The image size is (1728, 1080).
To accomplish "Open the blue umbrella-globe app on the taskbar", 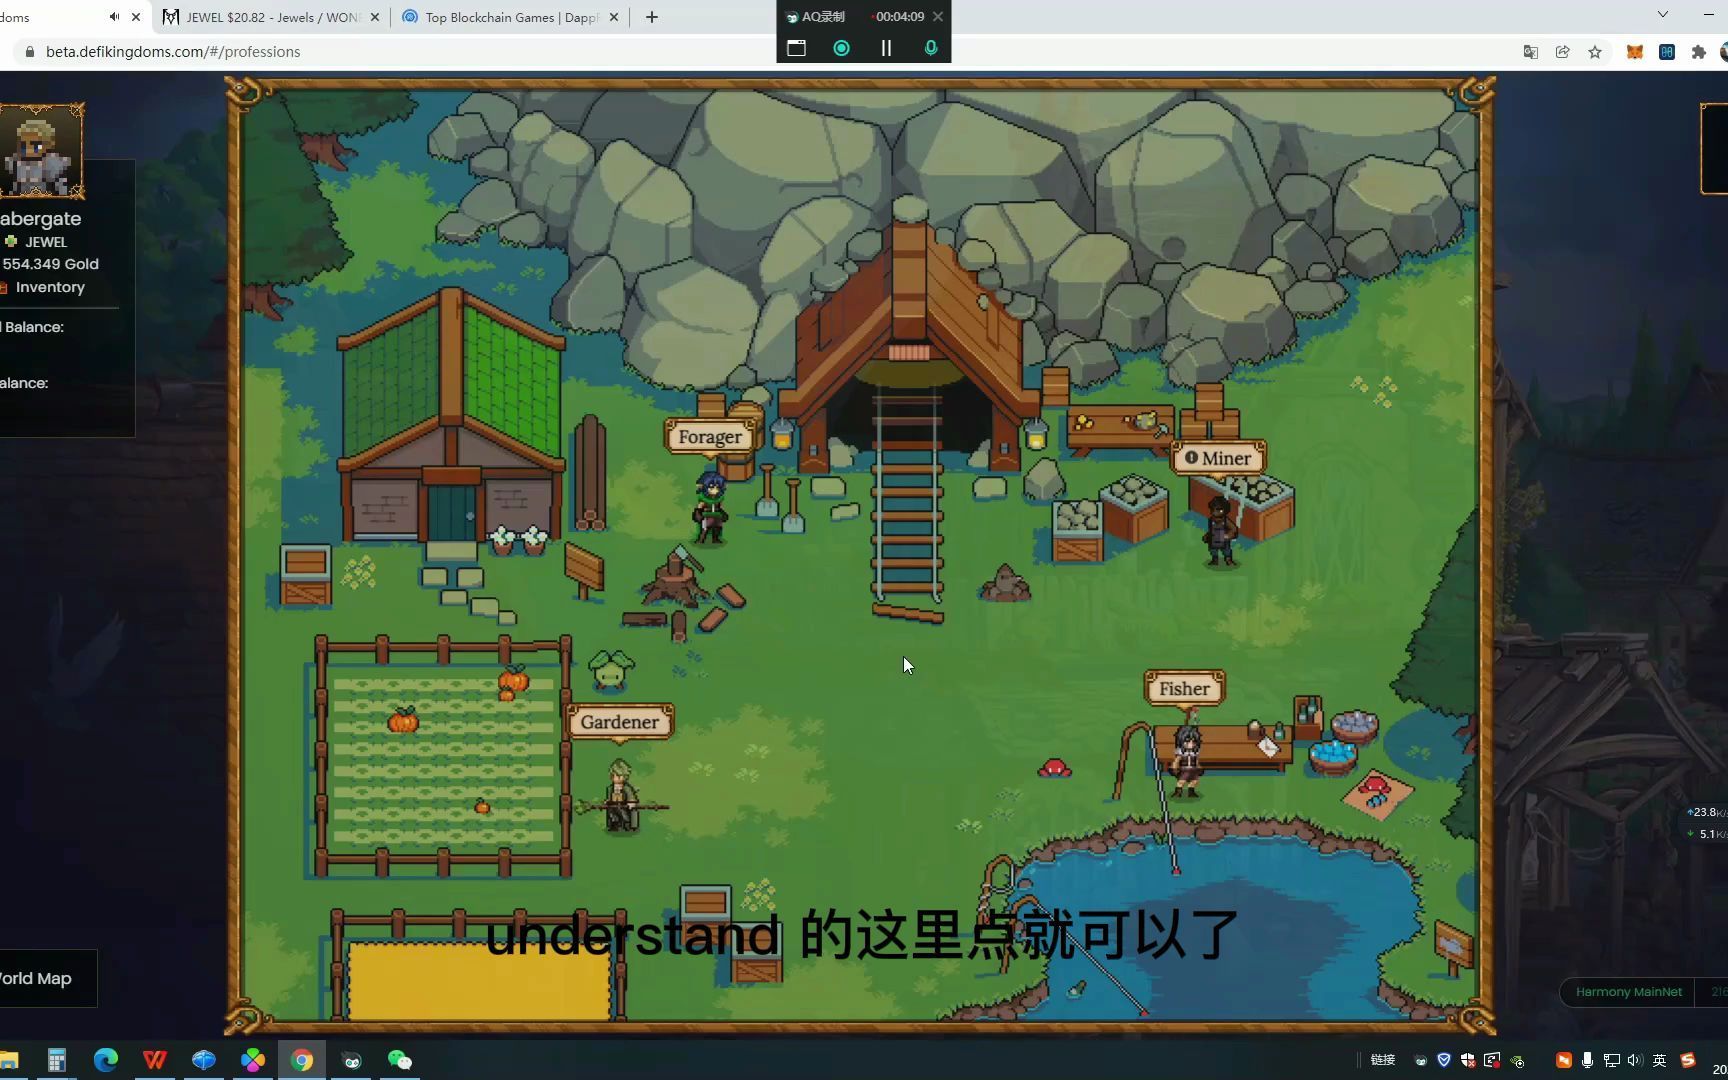I will tap(204, 1060).
